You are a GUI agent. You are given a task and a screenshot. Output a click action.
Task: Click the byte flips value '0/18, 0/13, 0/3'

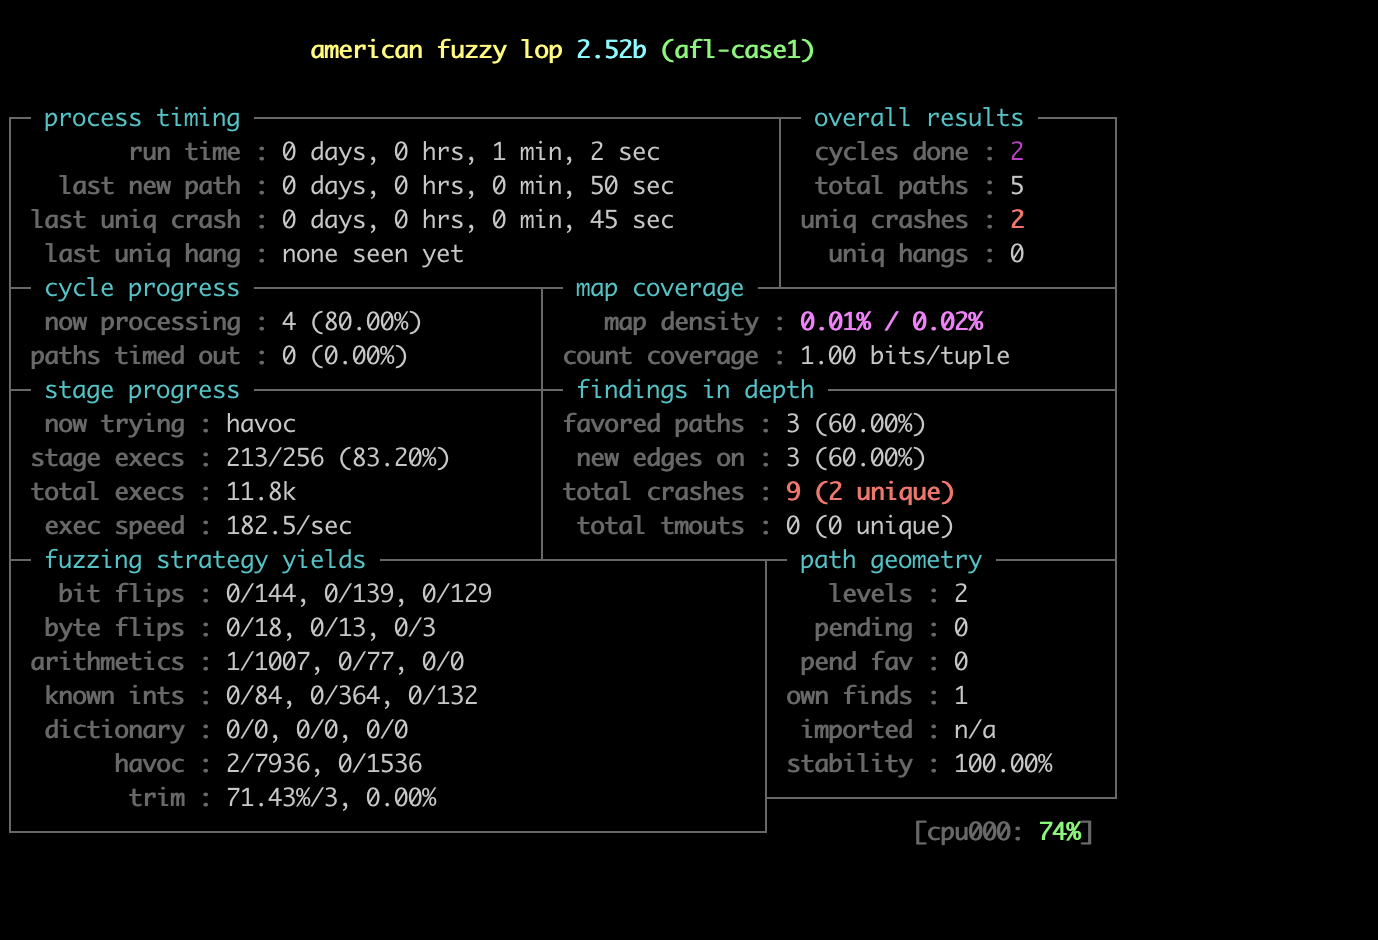331,628
